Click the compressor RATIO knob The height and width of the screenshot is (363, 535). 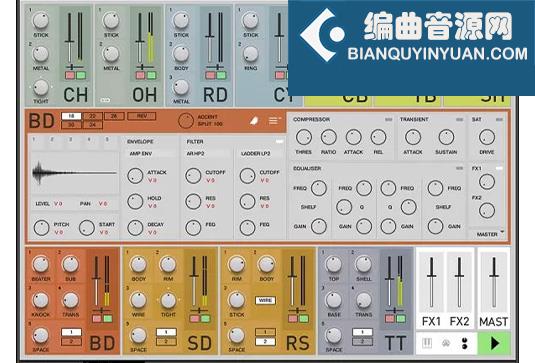pos(329,137)
